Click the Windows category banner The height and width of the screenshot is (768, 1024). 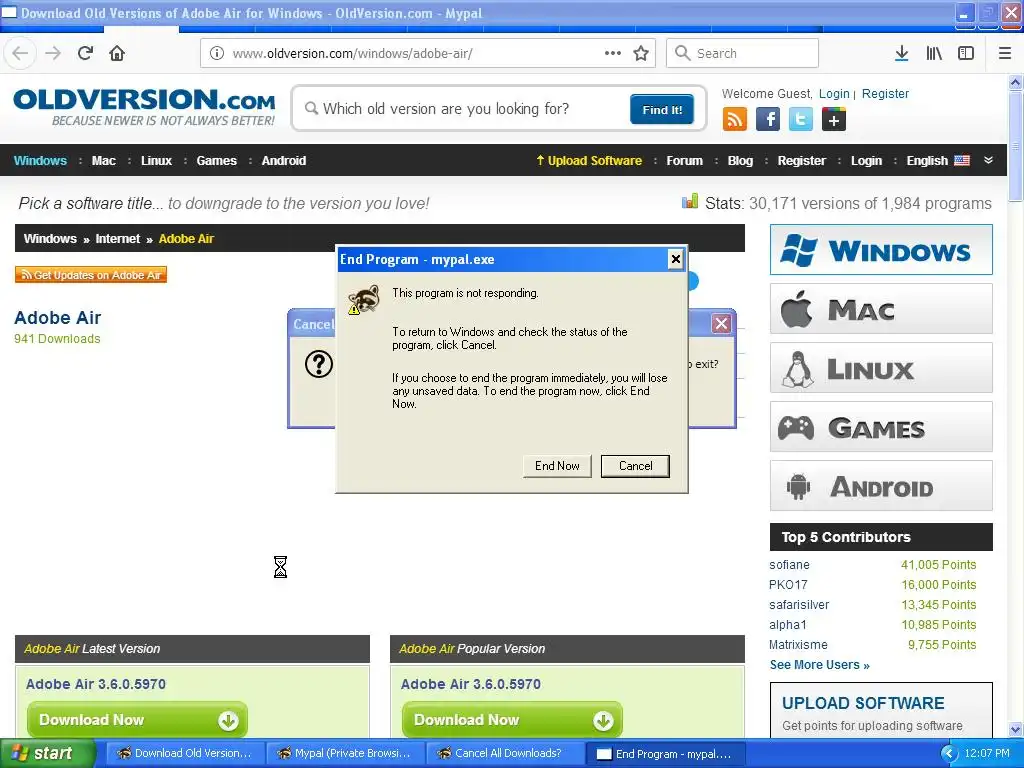click(881, 250)
